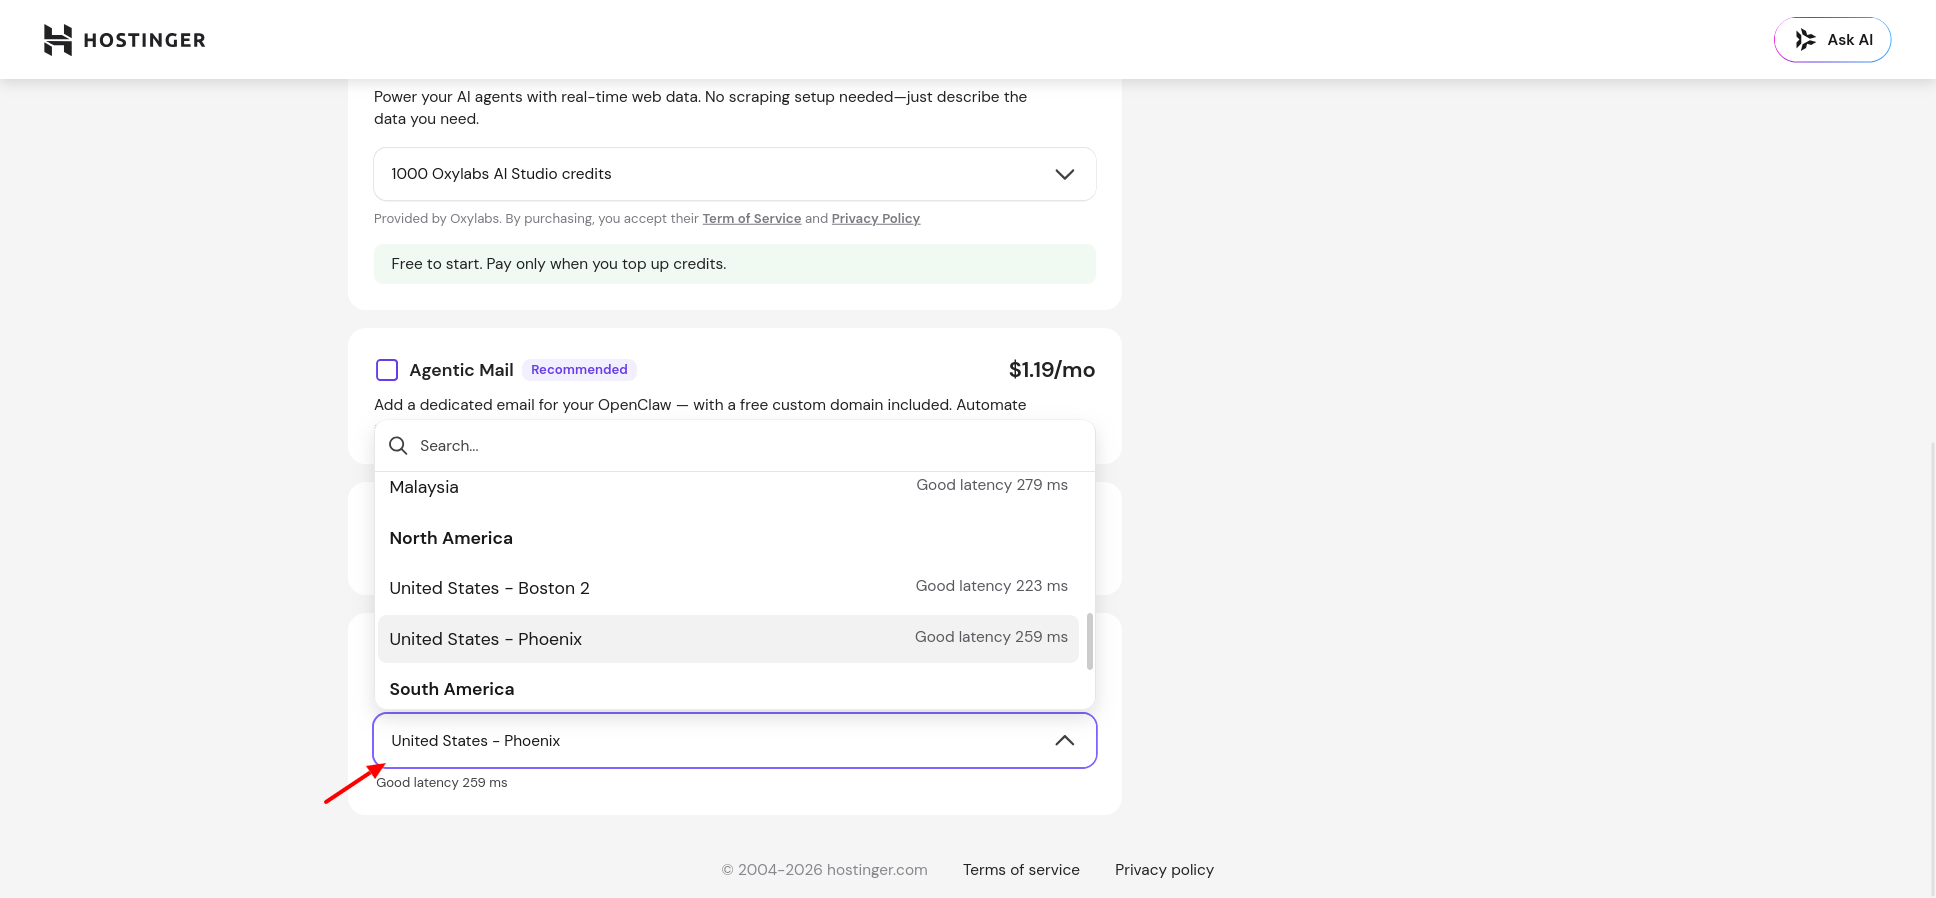The width and height of the screenshot is (1936, 898).
Task: Expand the 1000 Oxylabs AI Studio credits dropdown
Action: click(x=735, y=174)
